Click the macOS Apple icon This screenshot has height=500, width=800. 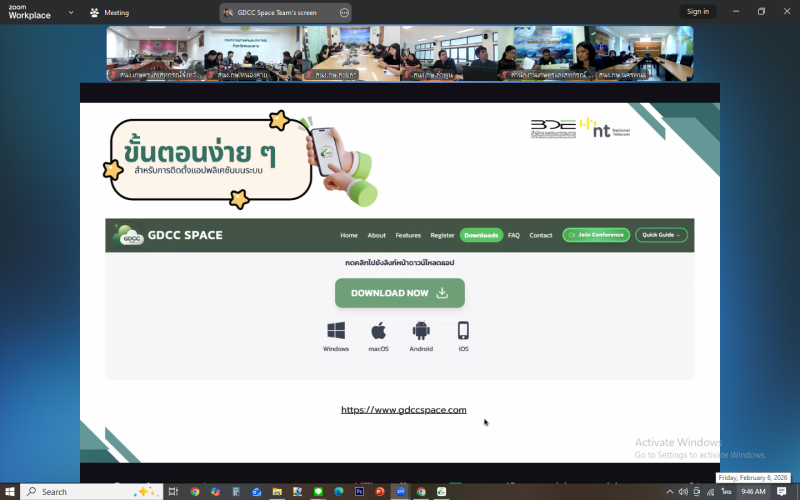pyautogui.click(x=378, y=331)
